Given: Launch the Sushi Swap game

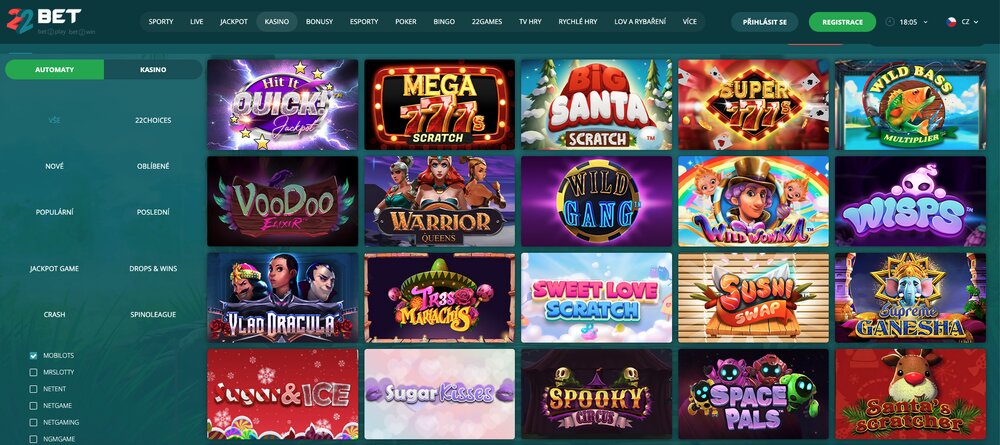Looking at the screenshot, I should pos(753,298).
